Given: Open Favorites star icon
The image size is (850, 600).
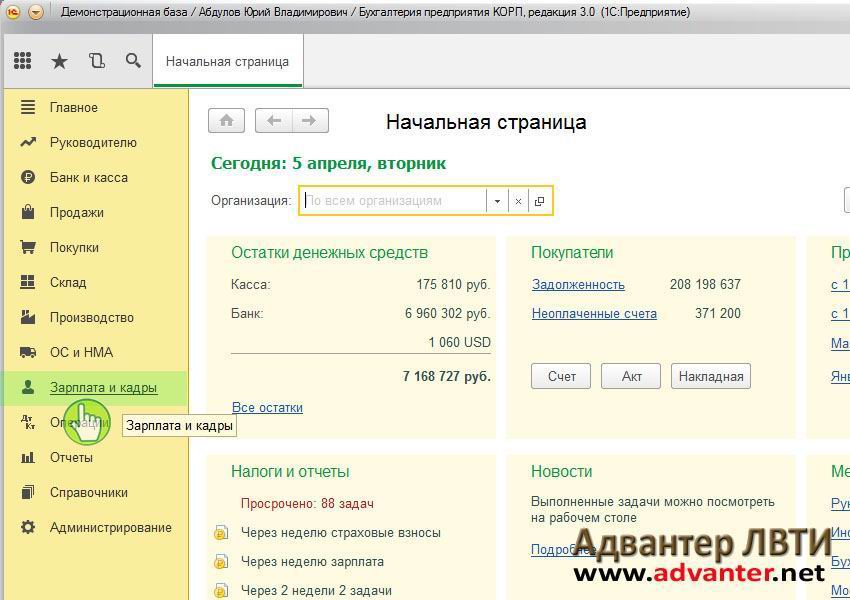Looking at the screenshot, I should [59, 61].
